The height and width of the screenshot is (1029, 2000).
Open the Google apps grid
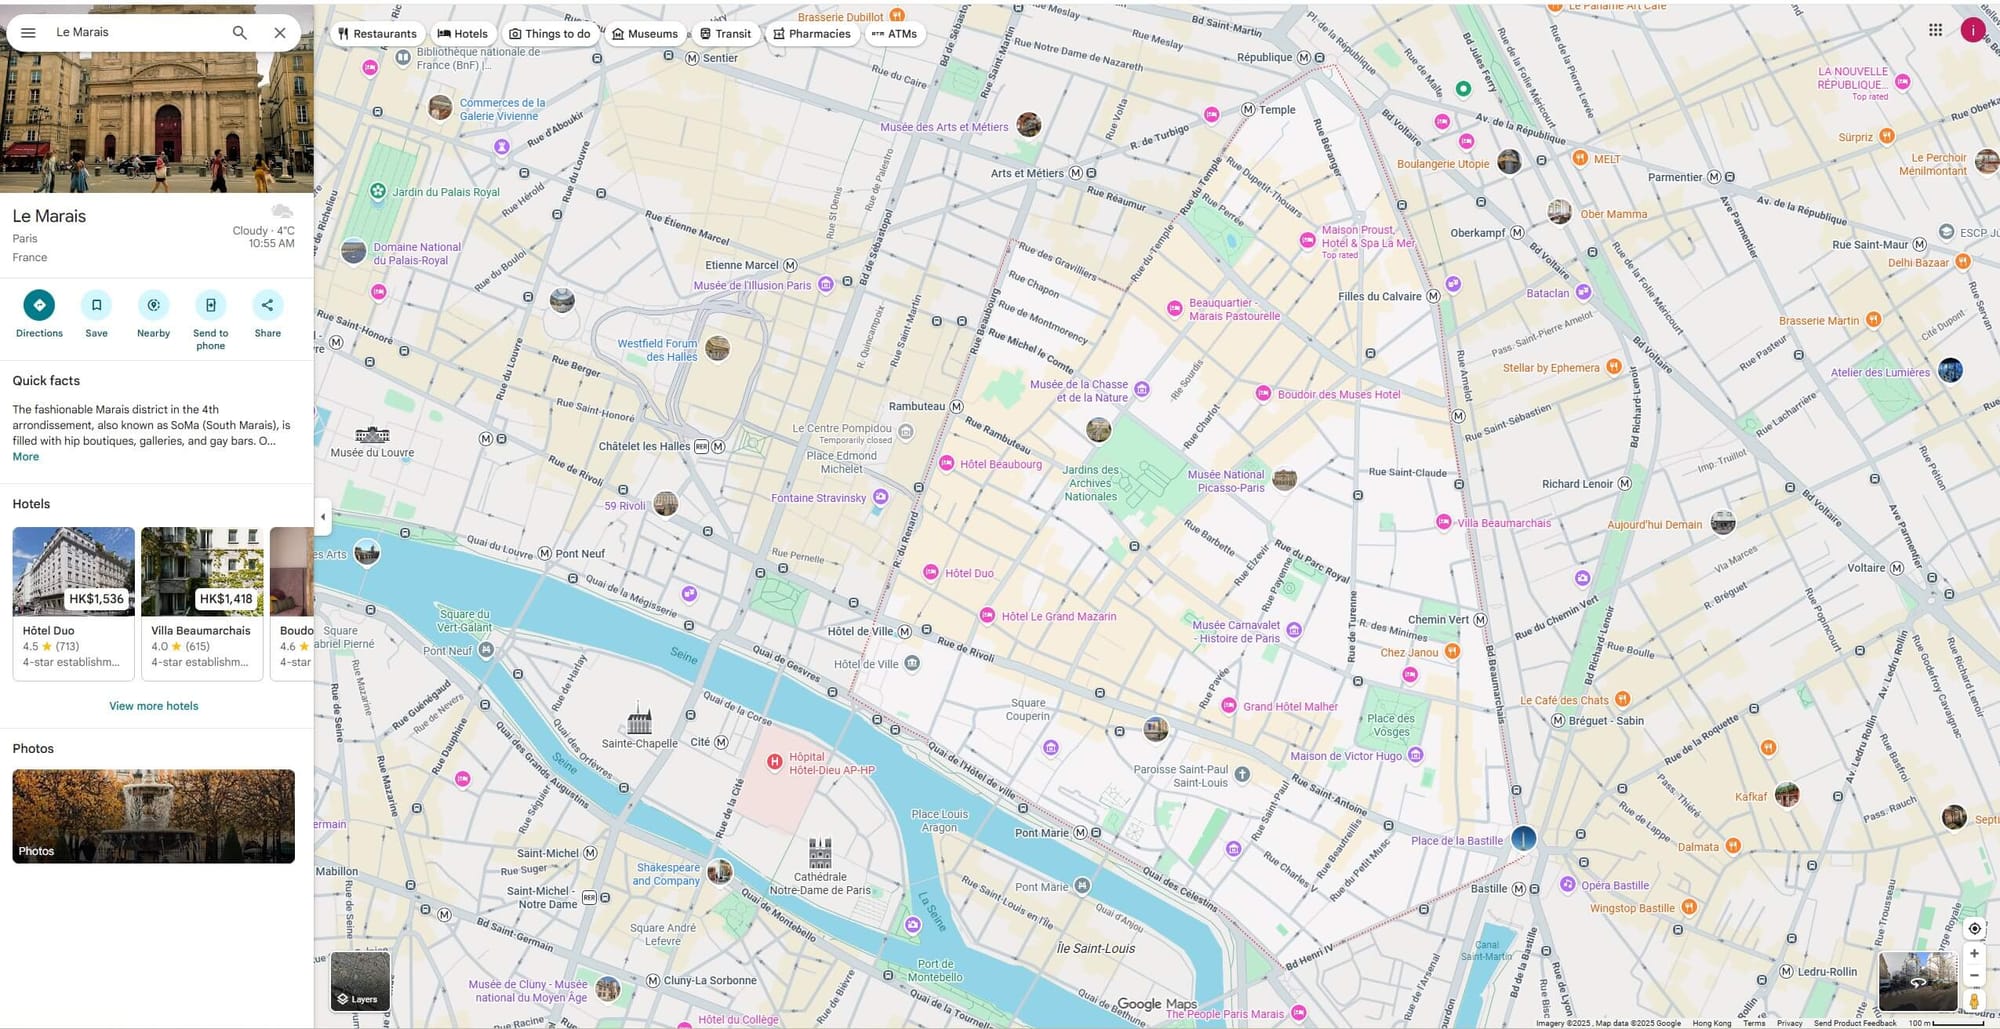coord(1935,30)
